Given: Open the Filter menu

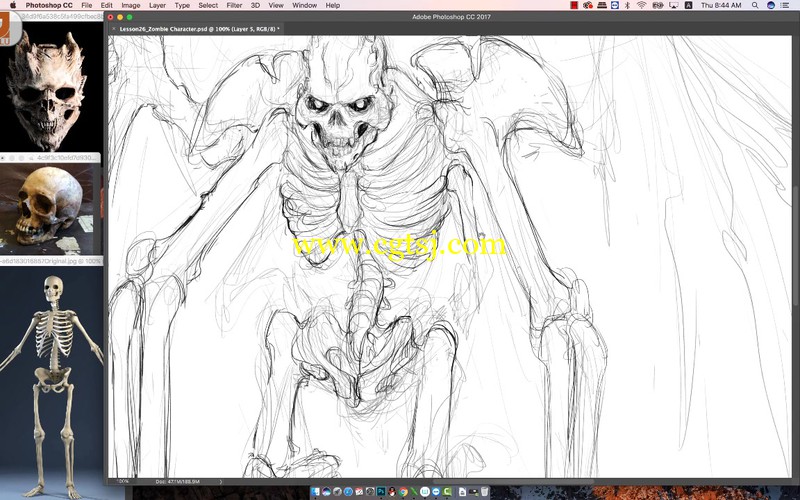Looking at the screenshot, I should [x=234, y=5].
